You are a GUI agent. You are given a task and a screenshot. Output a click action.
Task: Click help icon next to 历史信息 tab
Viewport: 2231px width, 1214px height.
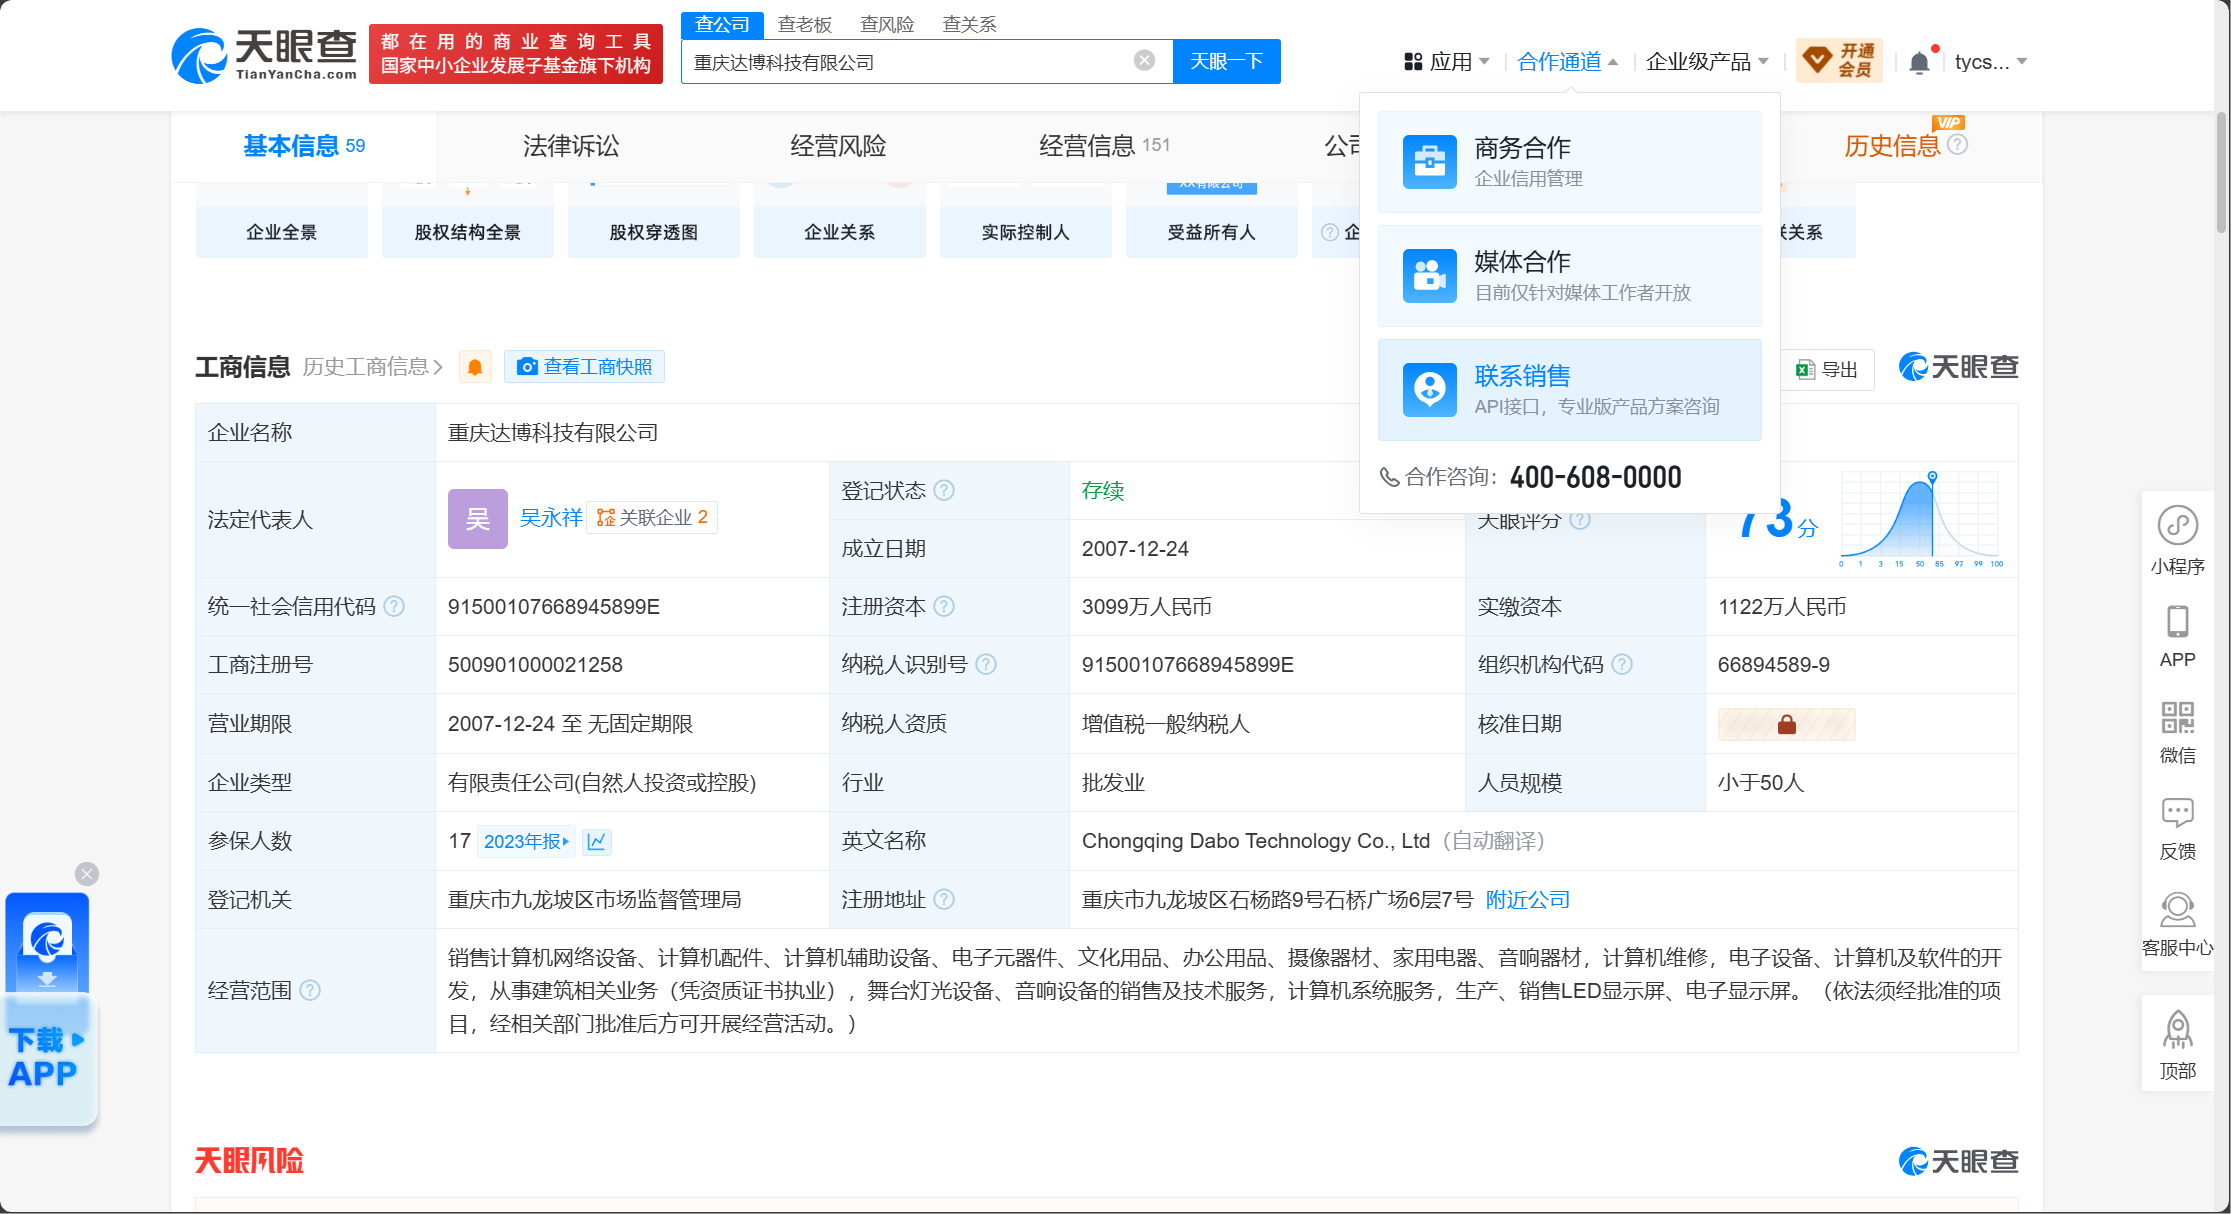pyautogui.click(x=1958, y=144)
